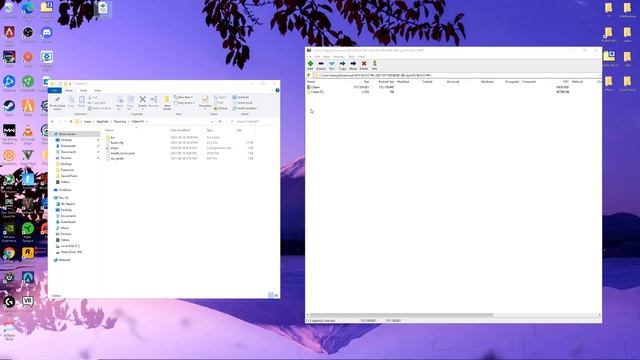Click Move arrow in 7-Zip toolbar
The width and height of the screenshot is (640, 360).
353,65
